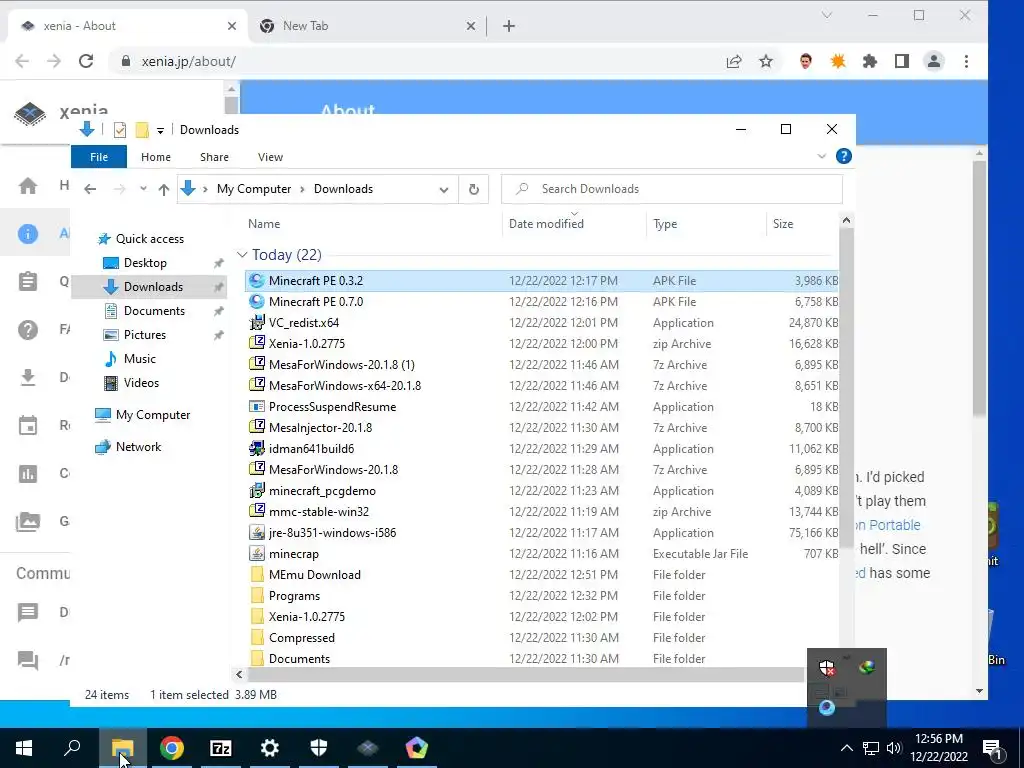
Task: Open Documents in the navigation pane
Action: tap(154, 311)
